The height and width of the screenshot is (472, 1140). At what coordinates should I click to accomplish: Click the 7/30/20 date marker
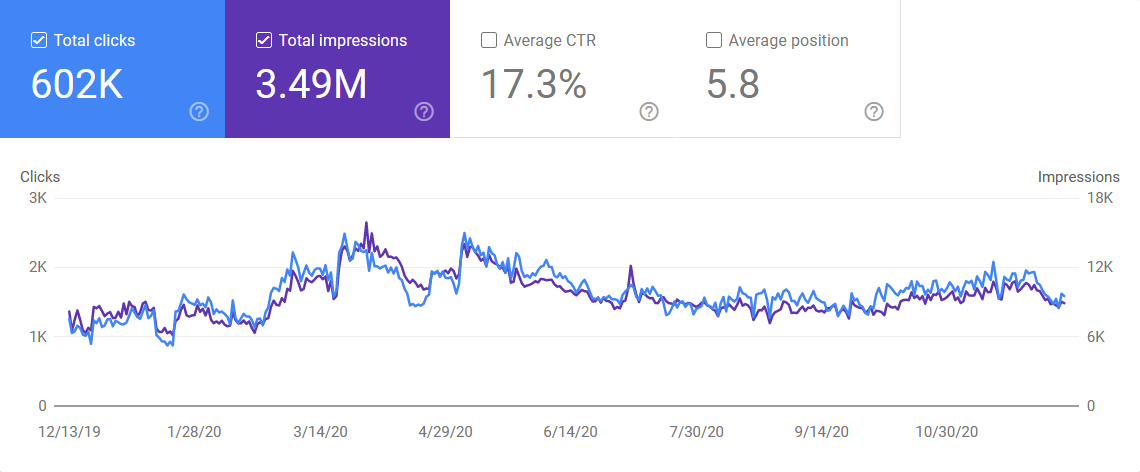pyautogui.click(x=696, y=432)
